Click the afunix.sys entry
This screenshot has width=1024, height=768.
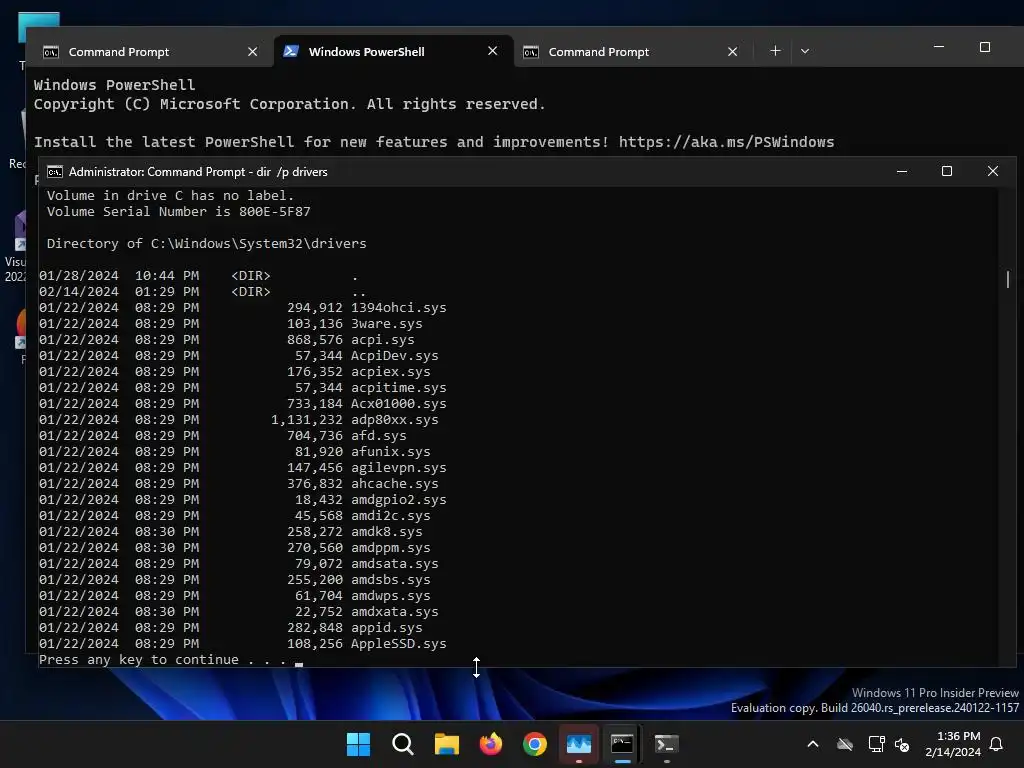[x=391, y=452]
